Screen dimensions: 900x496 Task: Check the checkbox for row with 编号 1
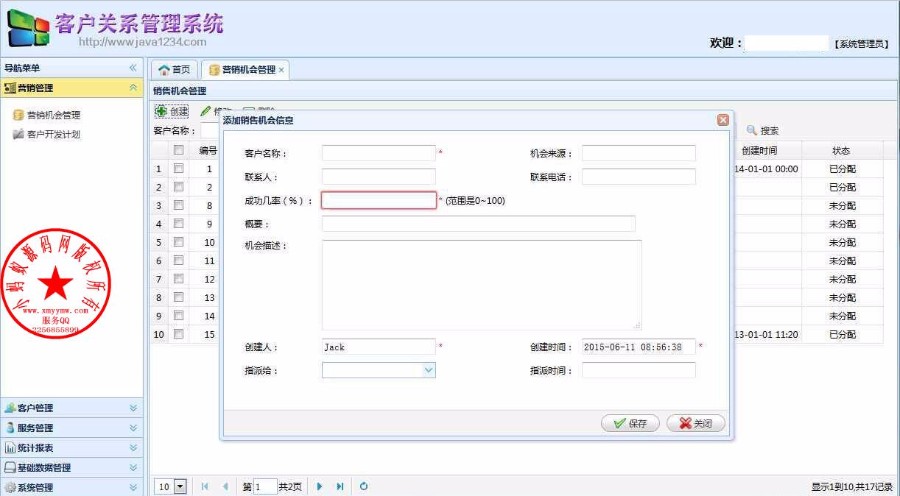point(179,168)
